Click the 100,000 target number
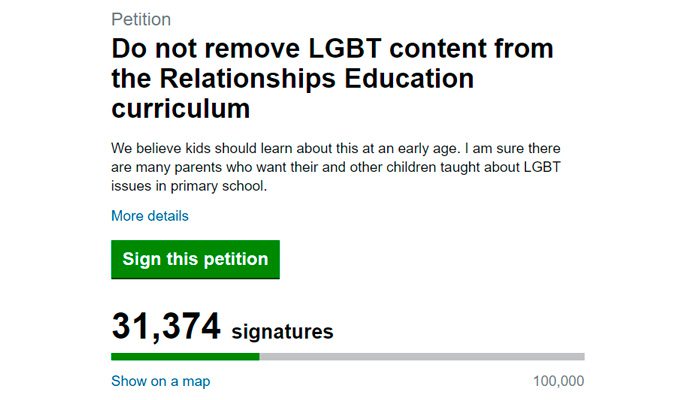Screen dimensions: 700x400 pyautogui.click(x=559, y=381)
